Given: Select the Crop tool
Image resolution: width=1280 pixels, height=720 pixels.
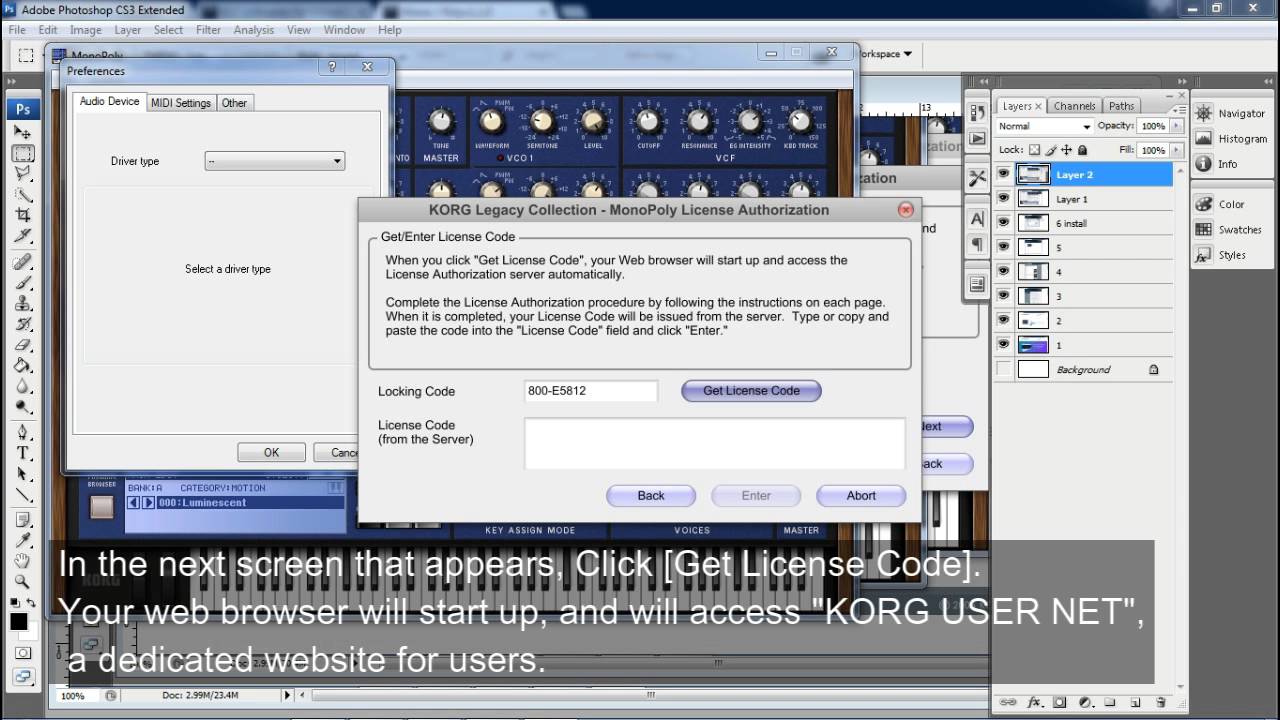Looking at the screenshot, I should pos(23,214).
